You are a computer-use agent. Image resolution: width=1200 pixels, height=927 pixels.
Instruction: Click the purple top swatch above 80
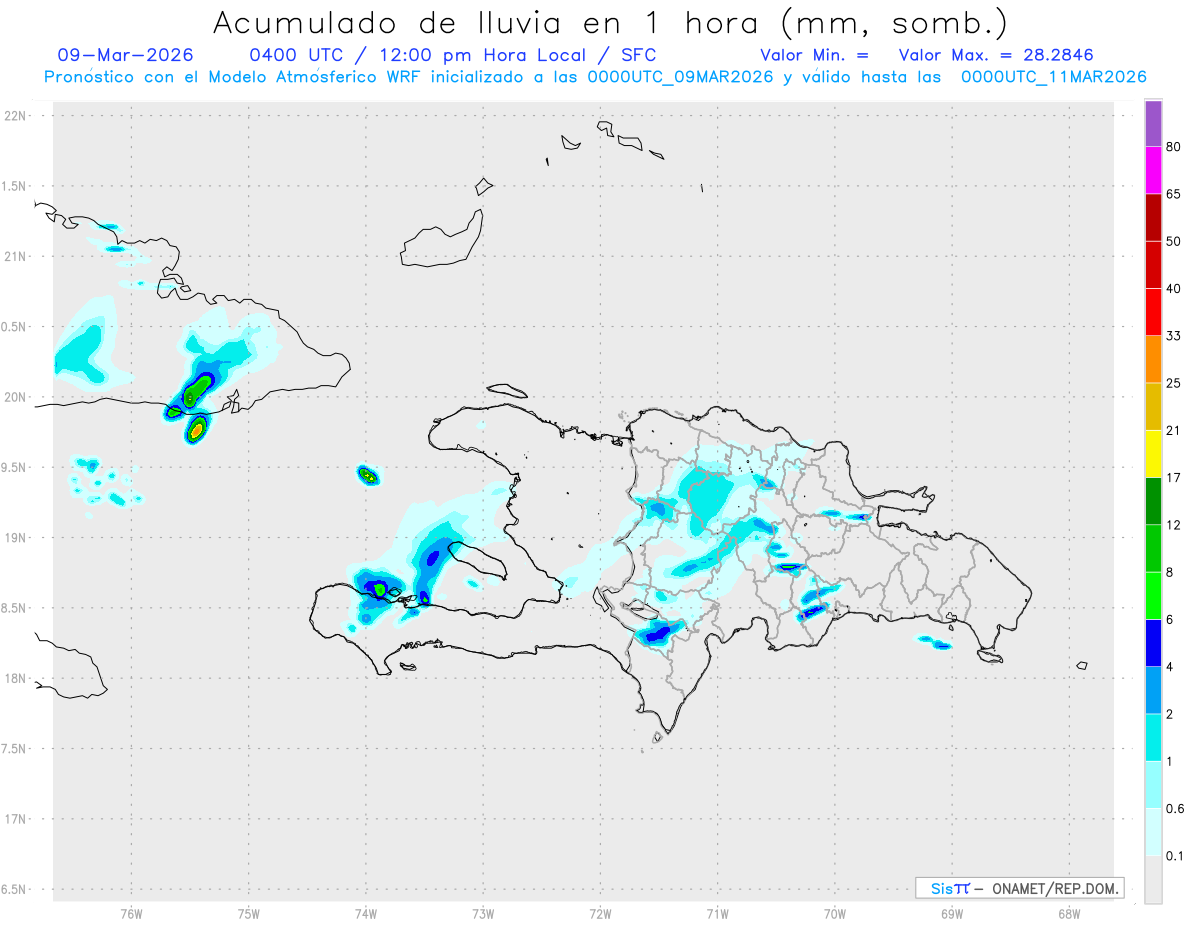[x=1153, y=123]
